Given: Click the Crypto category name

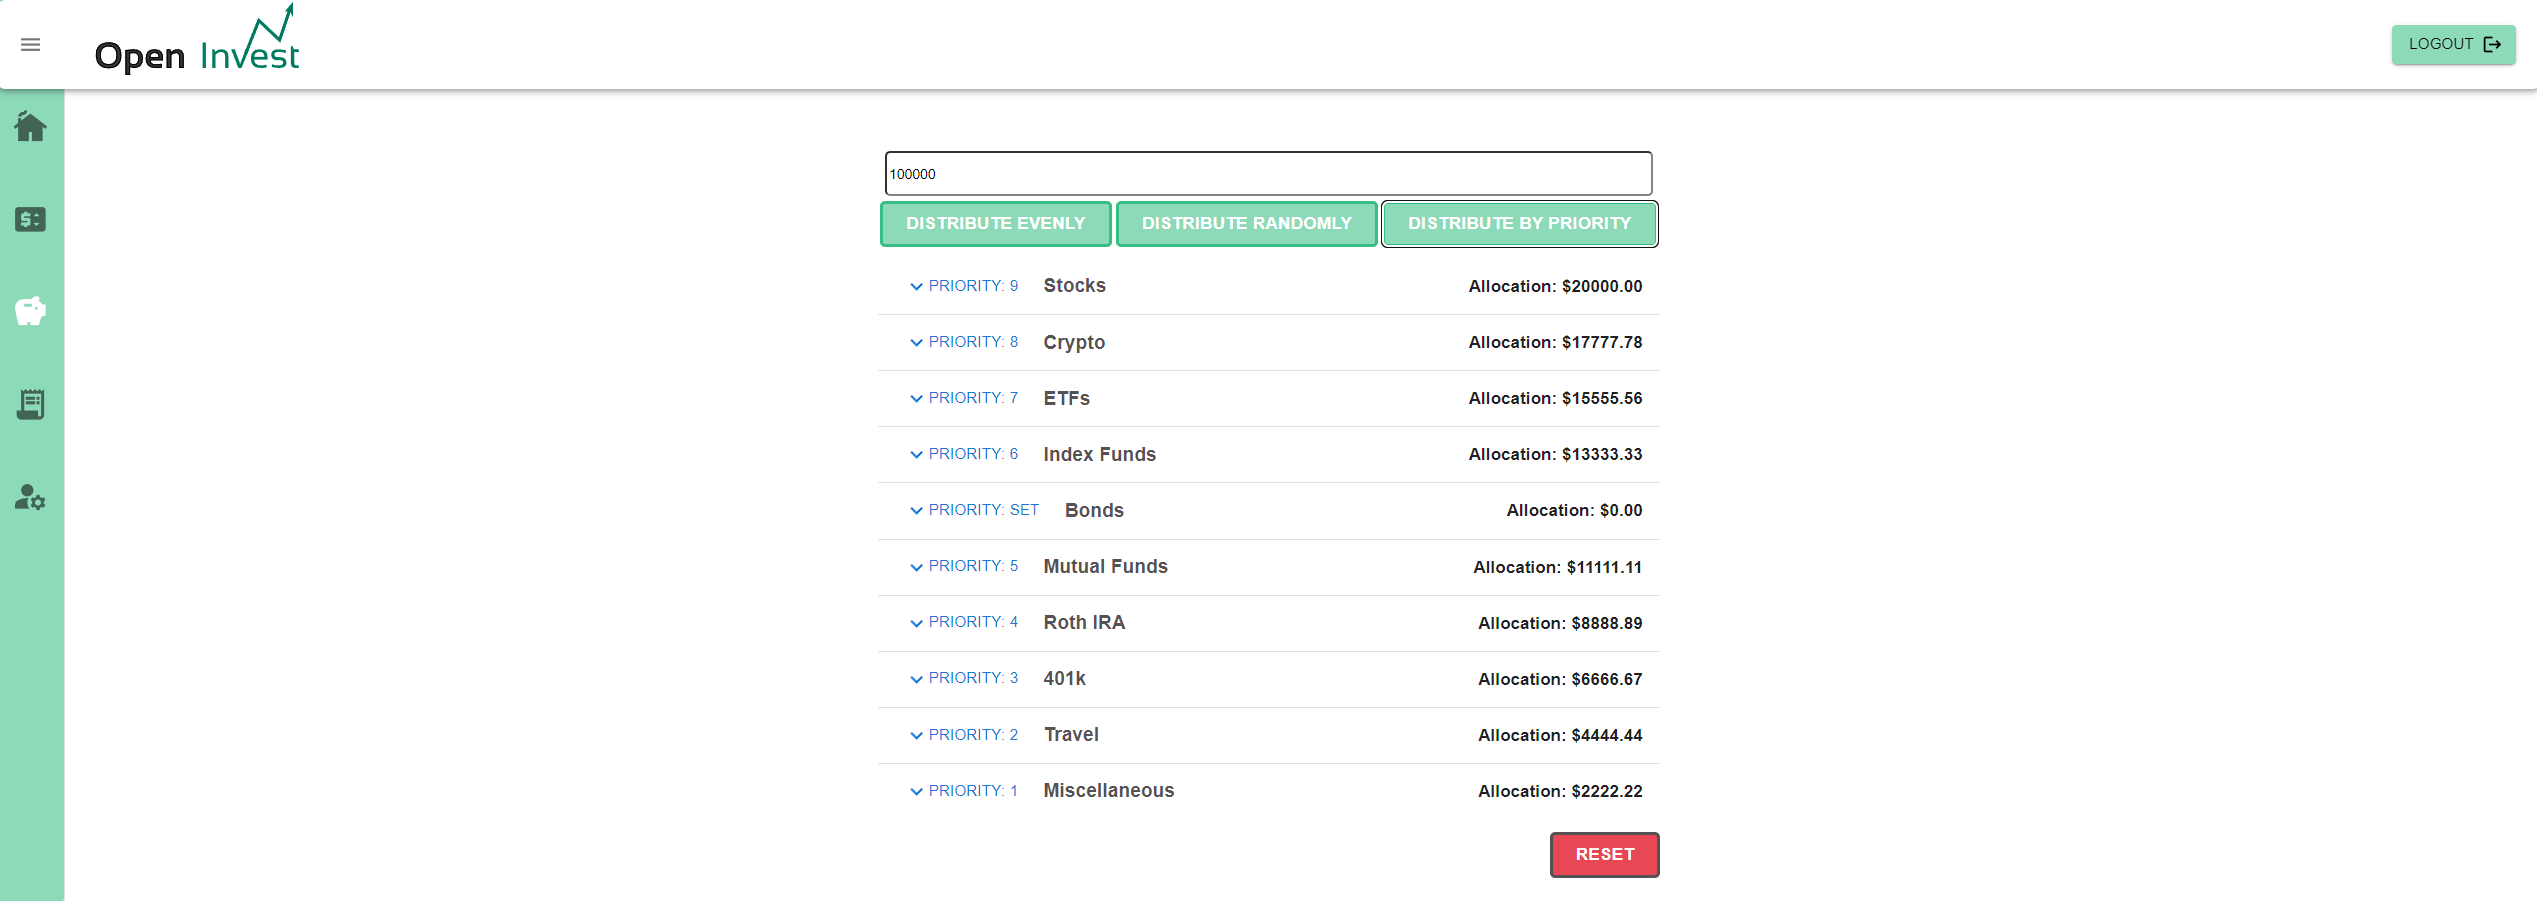Looking at the screenshot, I should tap(1074, 342).
